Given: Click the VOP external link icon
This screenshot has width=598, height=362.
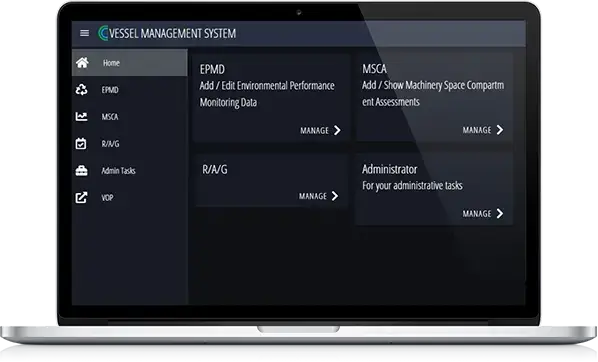Looking at the screenshot, I should (x=81, y=197).
